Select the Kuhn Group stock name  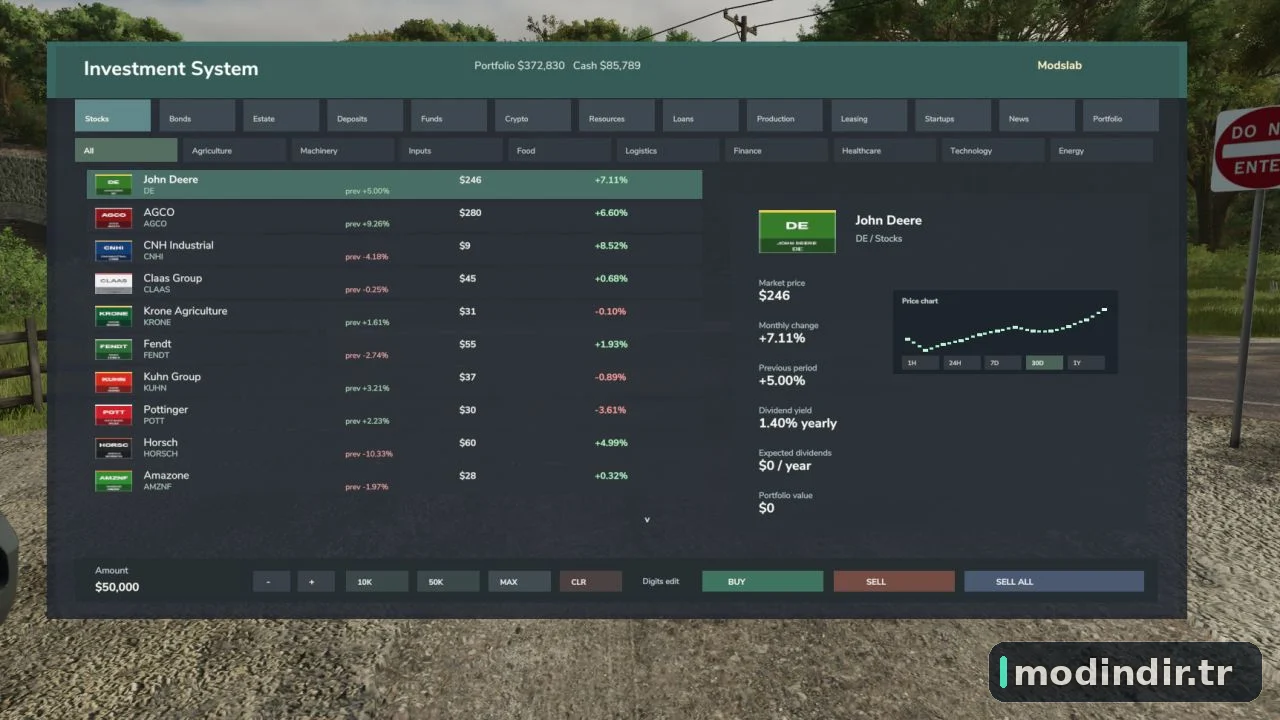[172, 377]
